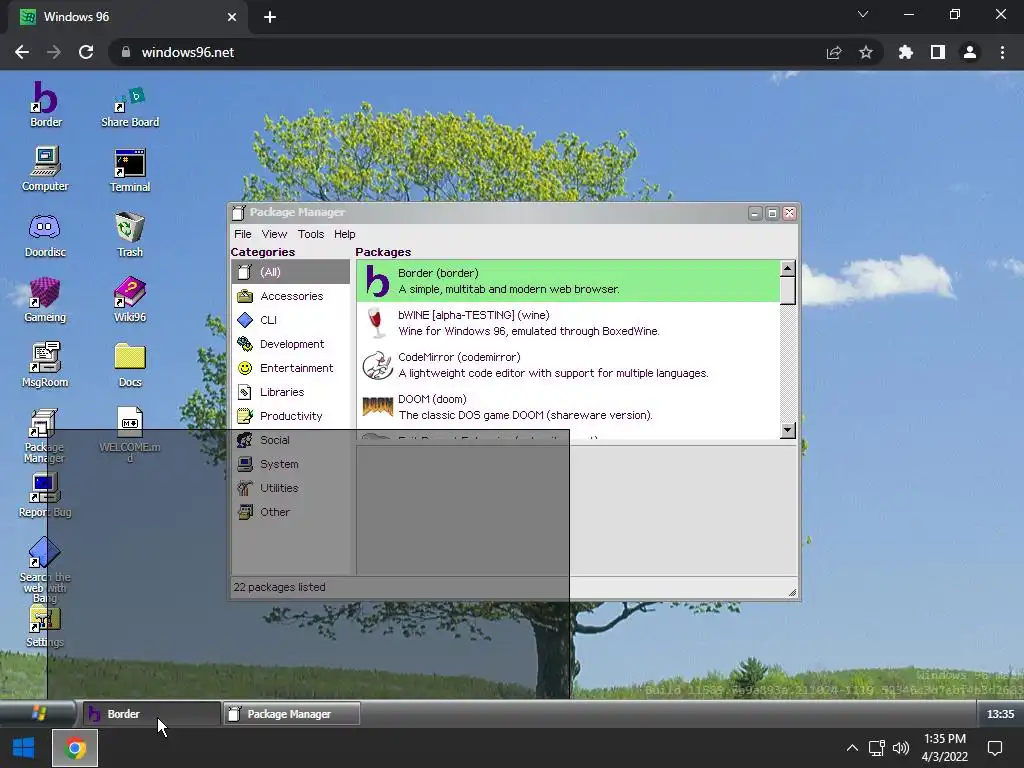Select the Development category

pyautogui.click(x=291, y=344)
